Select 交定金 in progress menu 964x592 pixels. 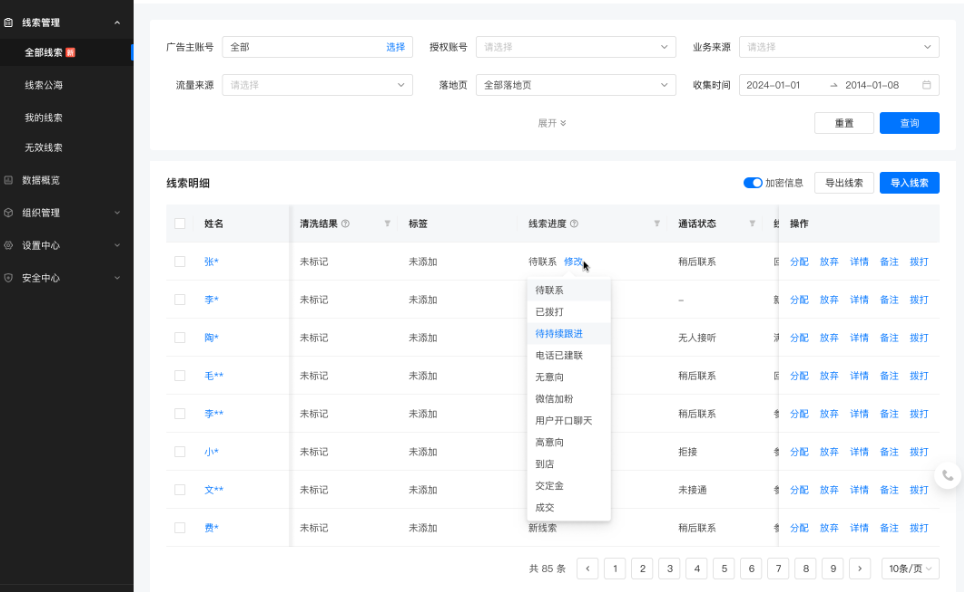569,486
